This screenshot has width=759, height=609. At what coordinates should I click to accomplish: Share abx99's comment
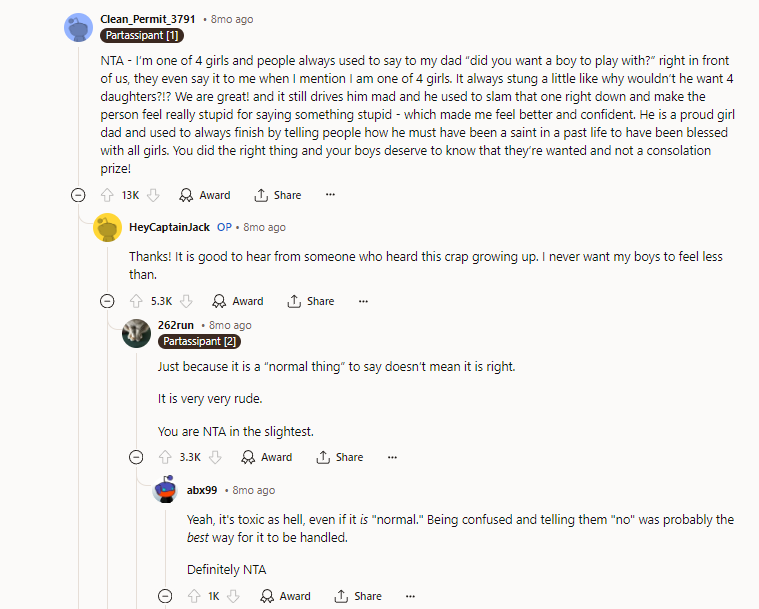[358, 596]
